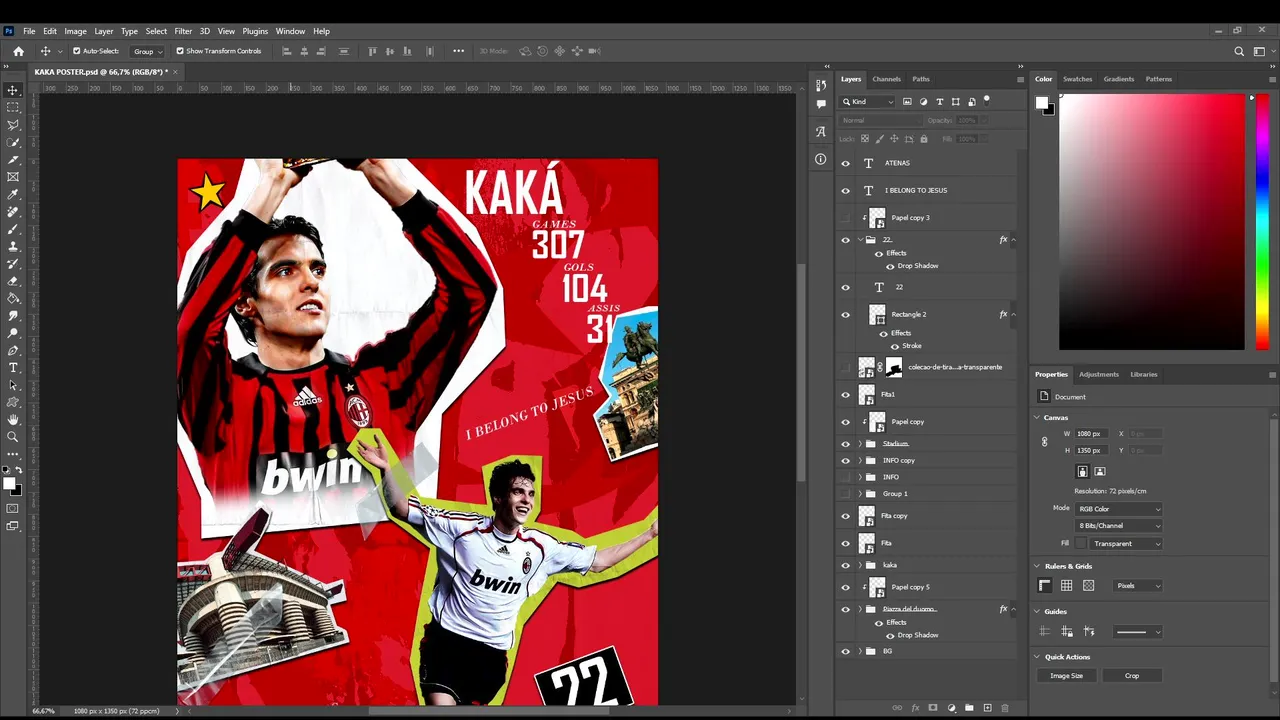Open the Kind filter dropdown

(868, 101)
